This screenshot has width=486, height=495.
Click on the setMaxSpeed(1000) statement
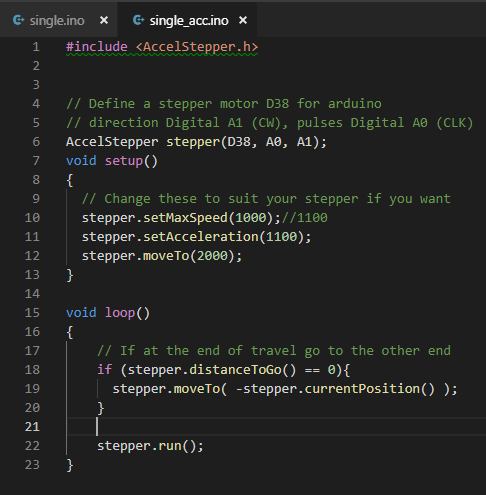182,218
